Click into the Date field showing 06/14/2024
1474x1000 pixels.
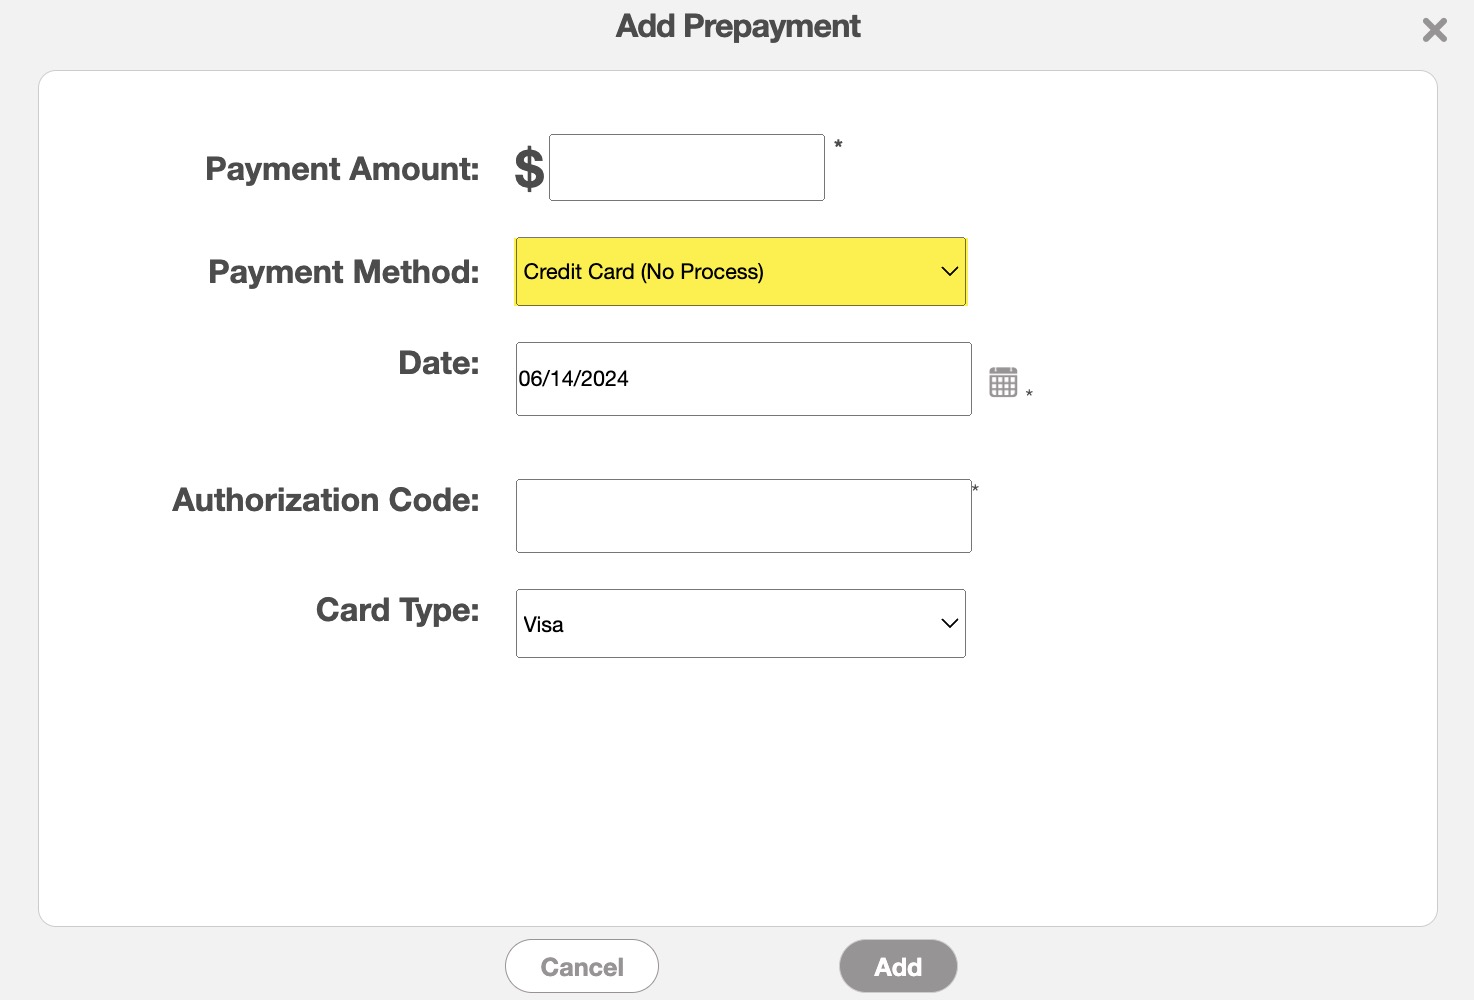pos(743,379)
